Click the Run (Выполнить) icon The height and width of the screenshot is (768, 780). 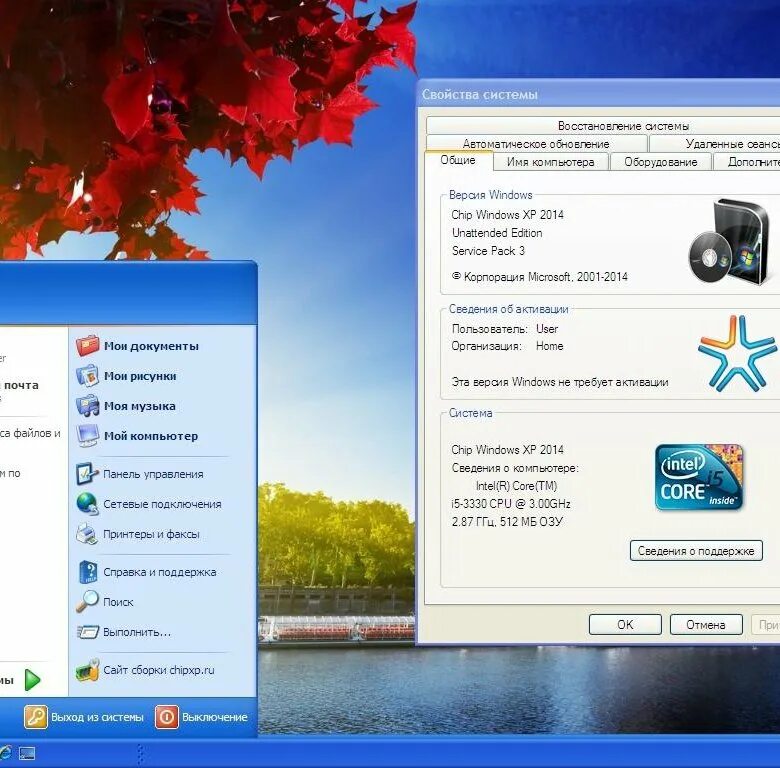tap(88, 632)
